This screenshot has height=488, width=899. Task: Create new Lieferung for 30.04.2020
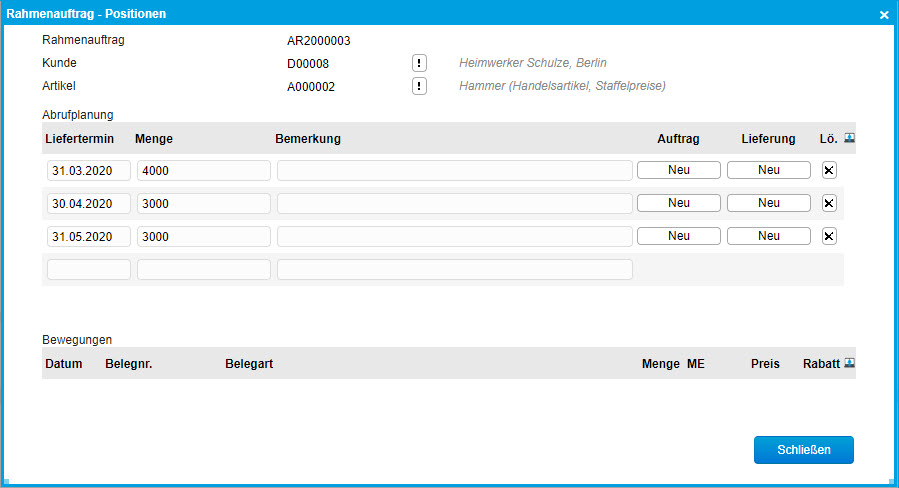769,203
